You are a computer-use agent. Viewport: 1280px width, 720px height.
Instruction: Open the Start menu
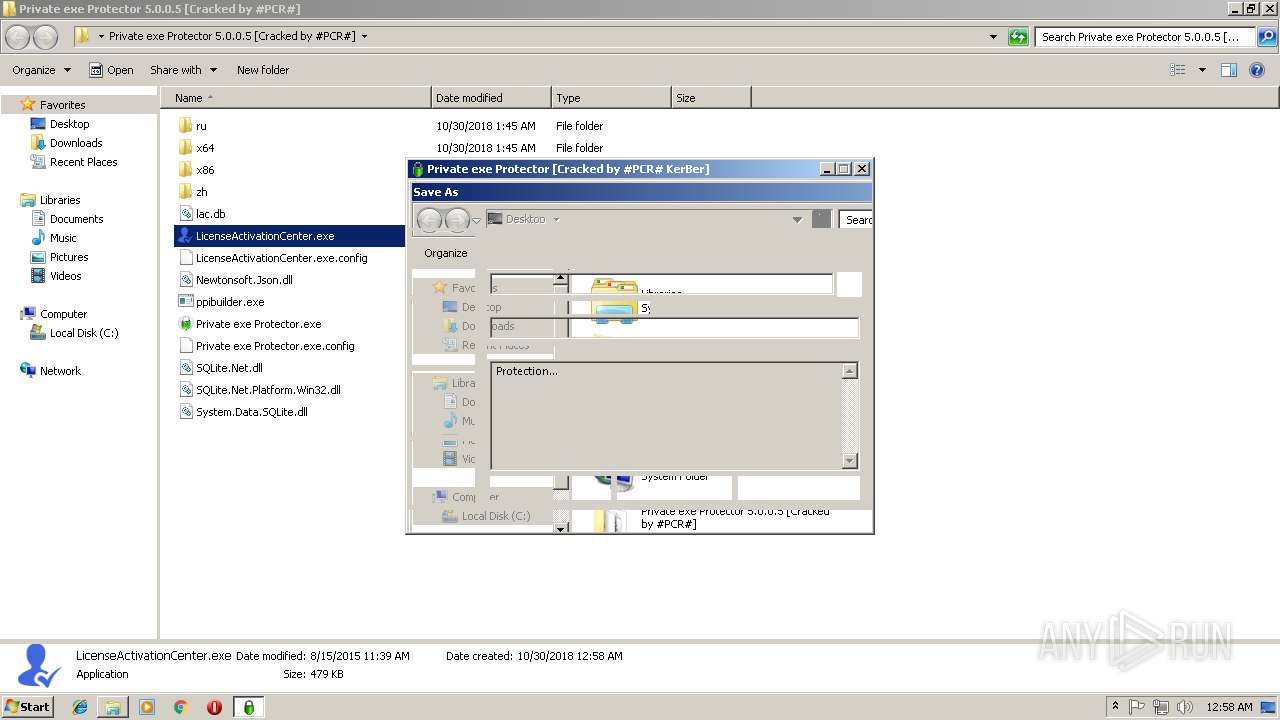(x=27, y=707)
